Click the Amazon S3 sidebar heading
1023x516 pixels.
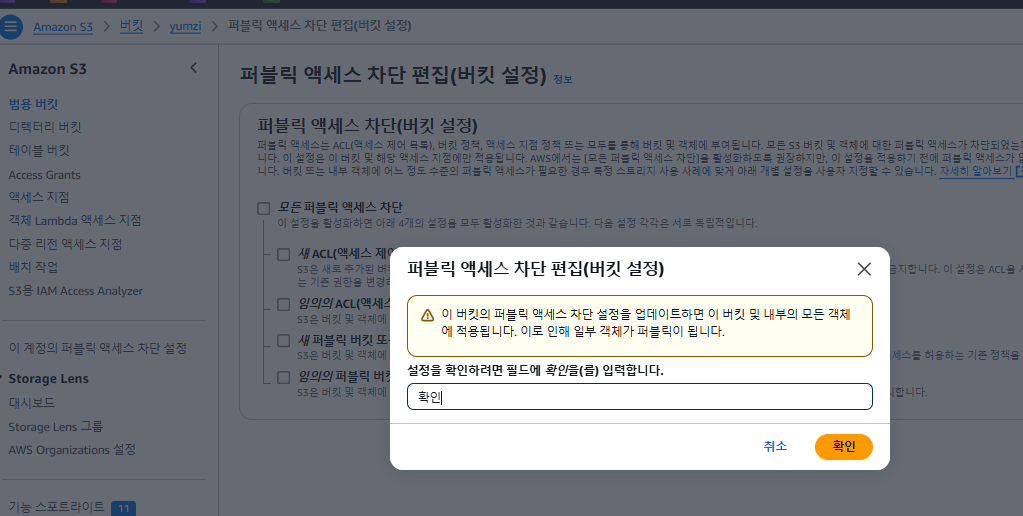[48, 69]
